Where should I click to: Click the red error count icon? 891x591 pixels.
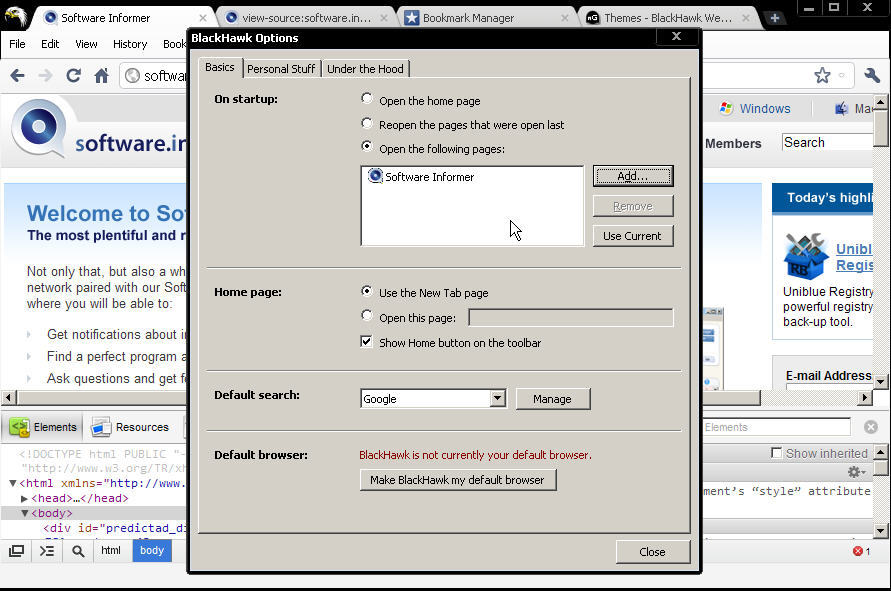click(x=857, y=551)
